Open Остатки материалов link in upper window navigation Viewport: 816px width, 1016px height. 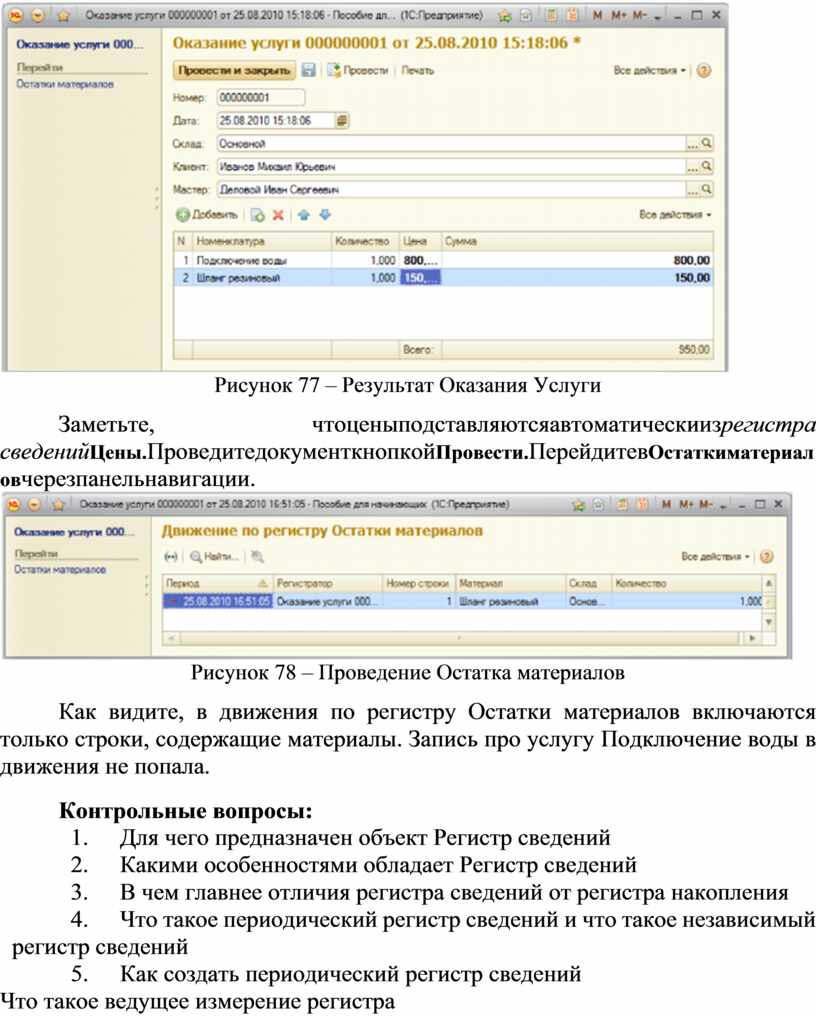(x=65, y=84)
